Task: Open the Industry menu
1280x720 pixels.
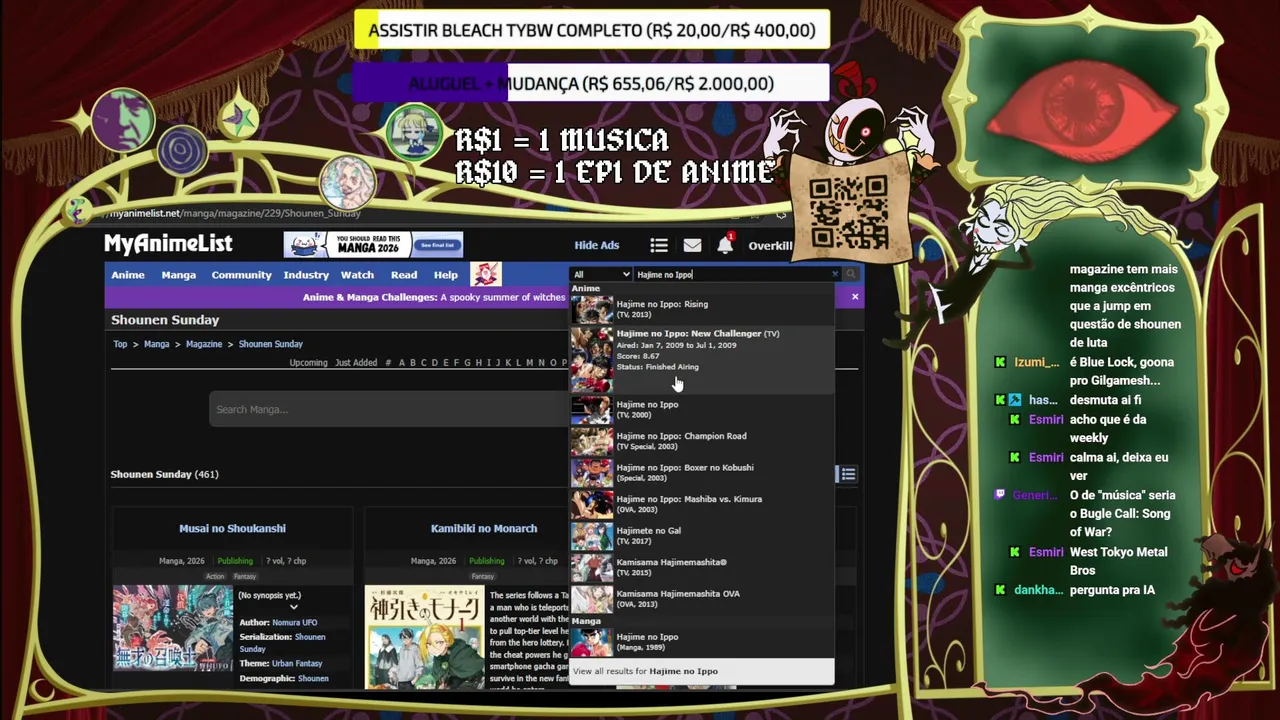Action: pyautogui.click(x=306, y=275)
